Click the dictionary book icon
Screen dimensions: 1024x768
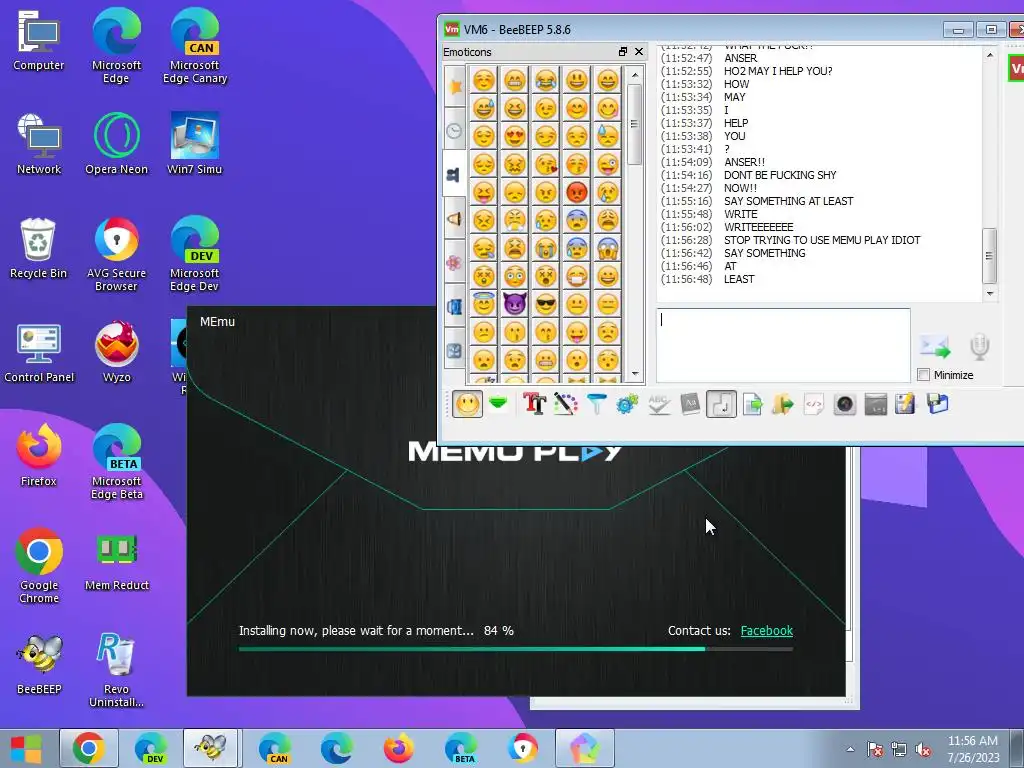click(x=690, y=404)
